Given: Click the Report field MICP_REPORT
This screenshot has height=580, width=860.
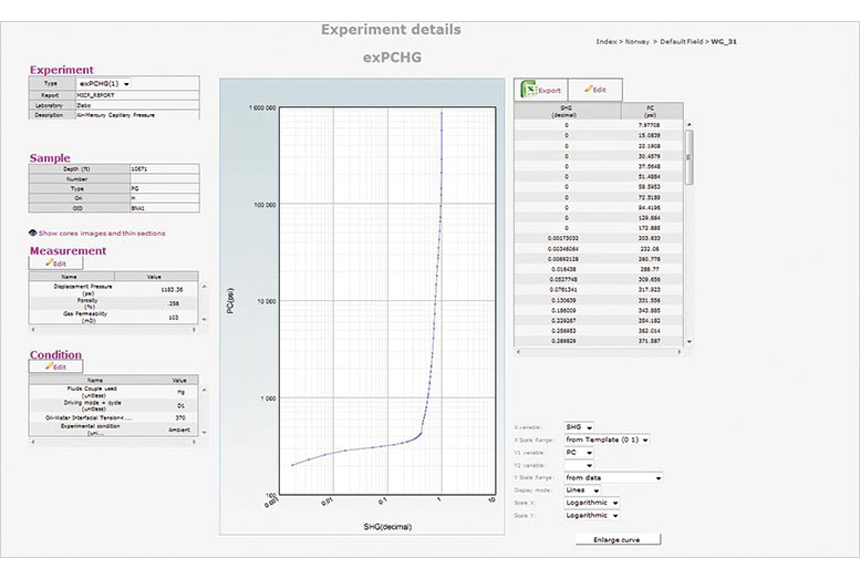Looking at the screenshot, I should [137, 95].
